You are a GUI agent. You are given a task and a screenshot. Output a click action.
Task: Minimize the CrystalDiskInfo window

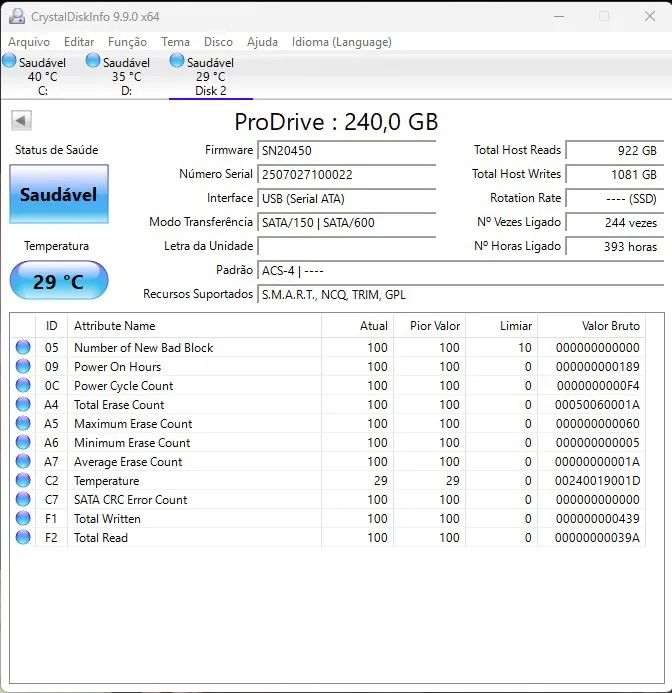[559, 17]
